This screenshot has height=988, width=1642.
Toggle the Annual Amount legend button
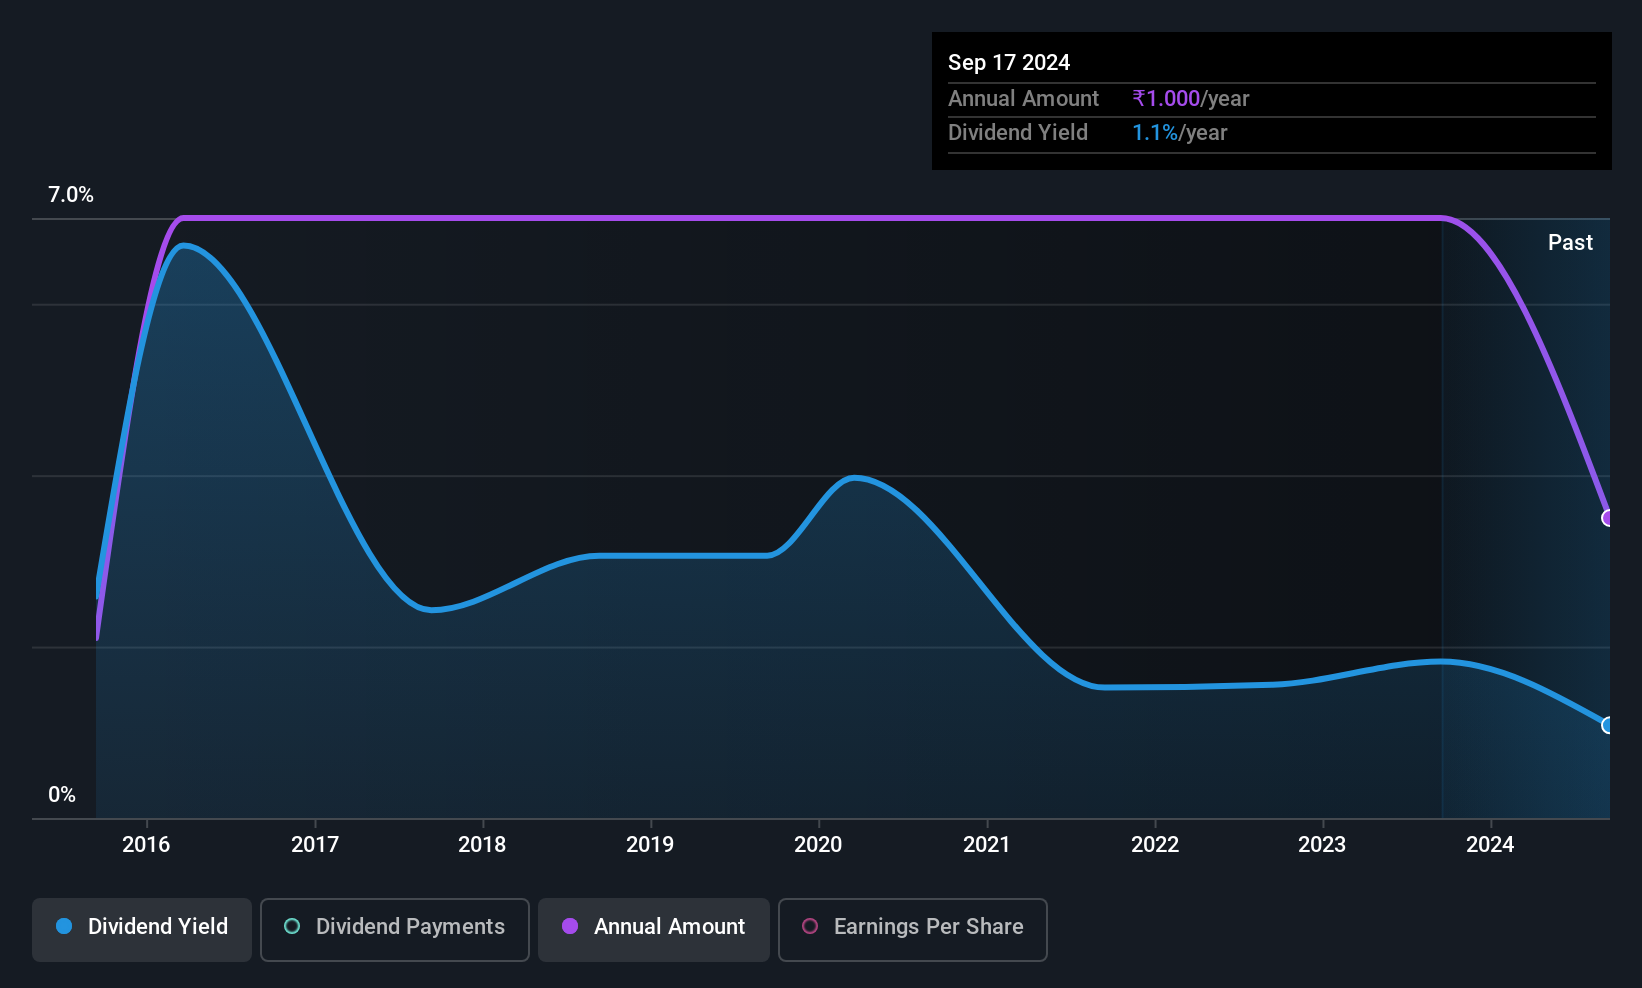[654, 929]
